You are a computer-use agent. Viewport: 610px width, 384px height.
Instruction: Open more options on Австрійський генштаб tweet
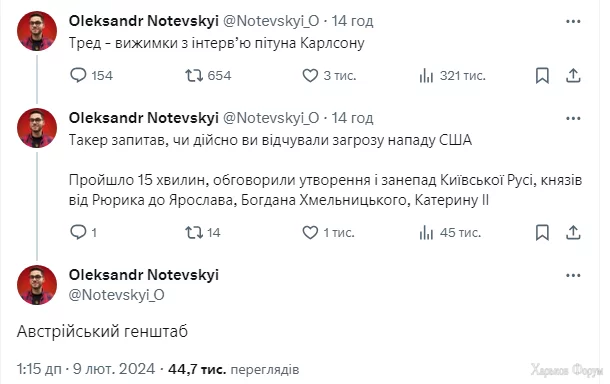[573, 275]
